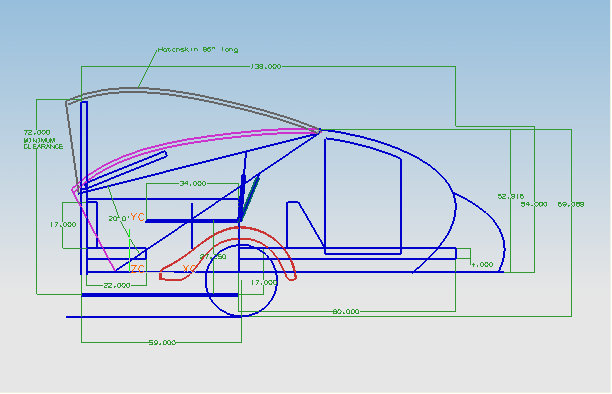Click the Hatchskin 96" long note
Image resolution: width=612 pixels, height=394 pixels.
[198, 50]
